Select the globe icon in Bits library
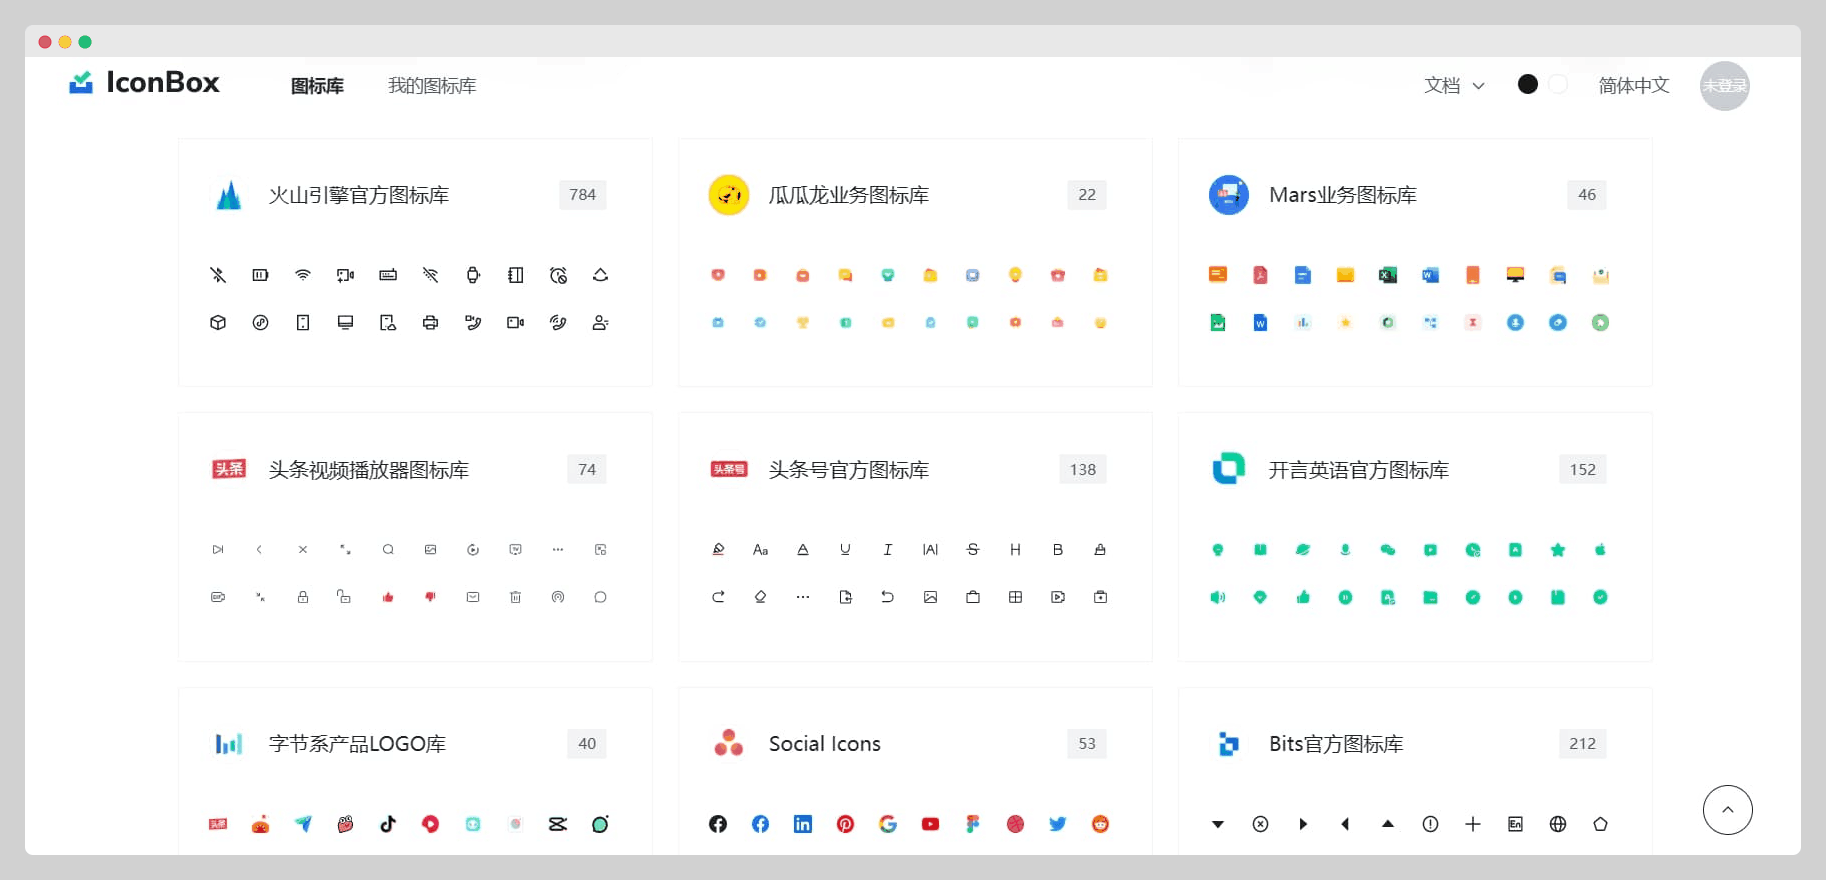 1557,824
